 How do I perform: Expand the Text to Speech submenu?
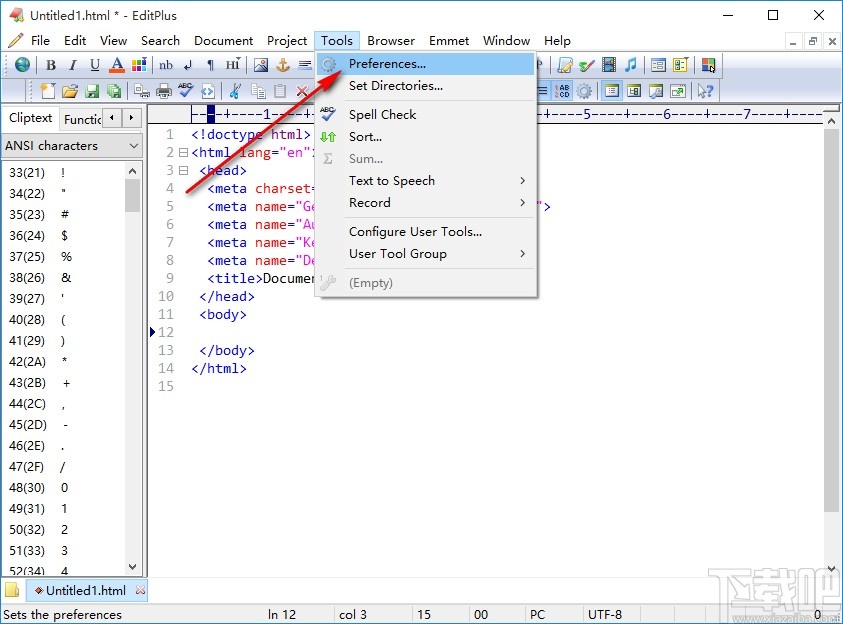[425, 181]
